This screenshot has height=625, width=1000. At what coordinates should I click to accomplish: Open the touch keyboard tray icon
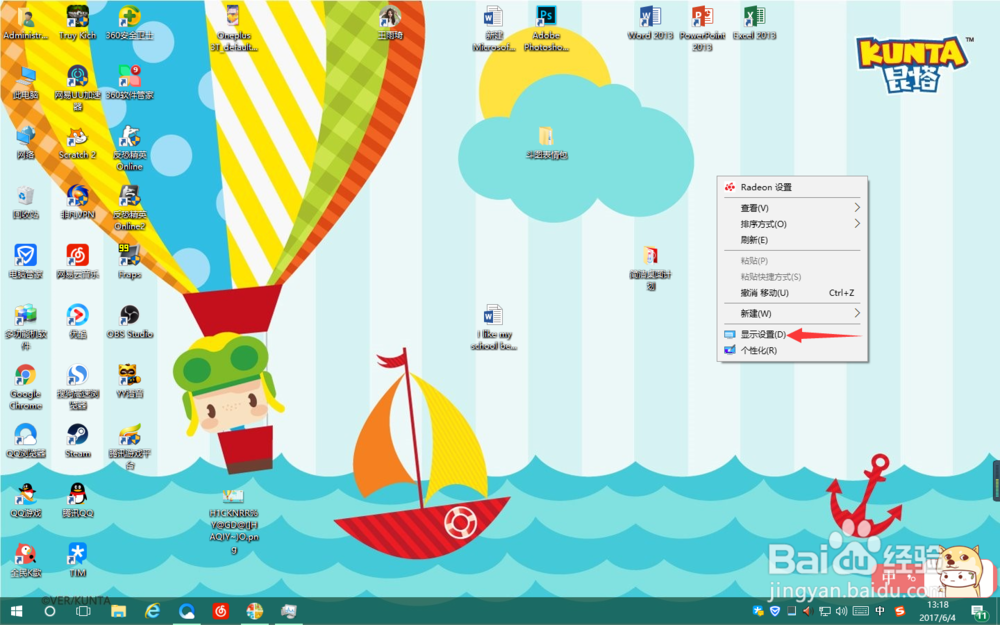(x=860, y=611)
